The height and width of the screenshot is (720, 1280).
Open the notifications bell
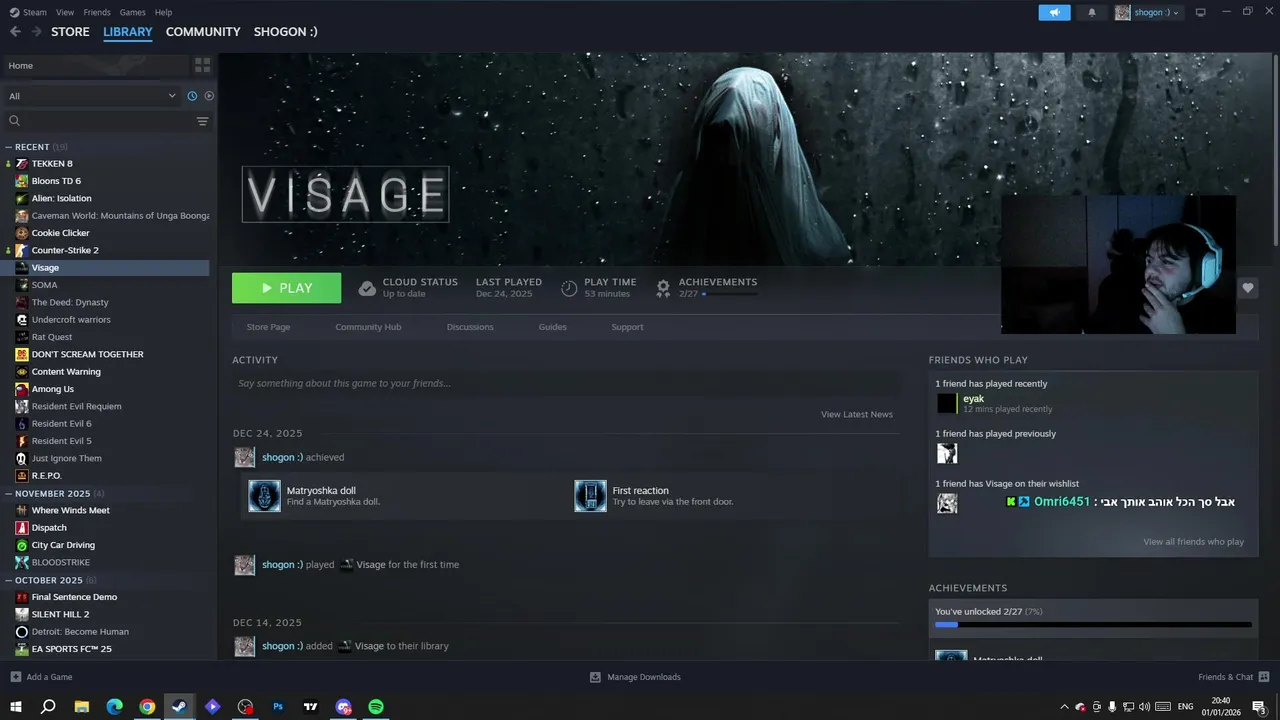(x=1092, y=12)
